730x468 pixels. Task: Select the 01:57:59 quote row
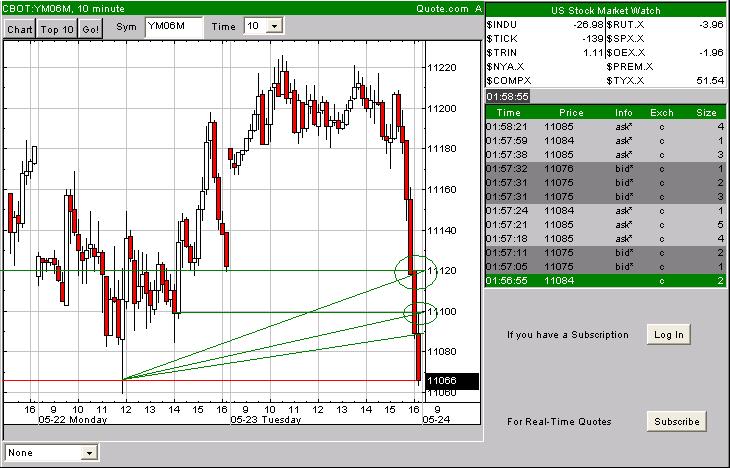[x=605, y=141]
